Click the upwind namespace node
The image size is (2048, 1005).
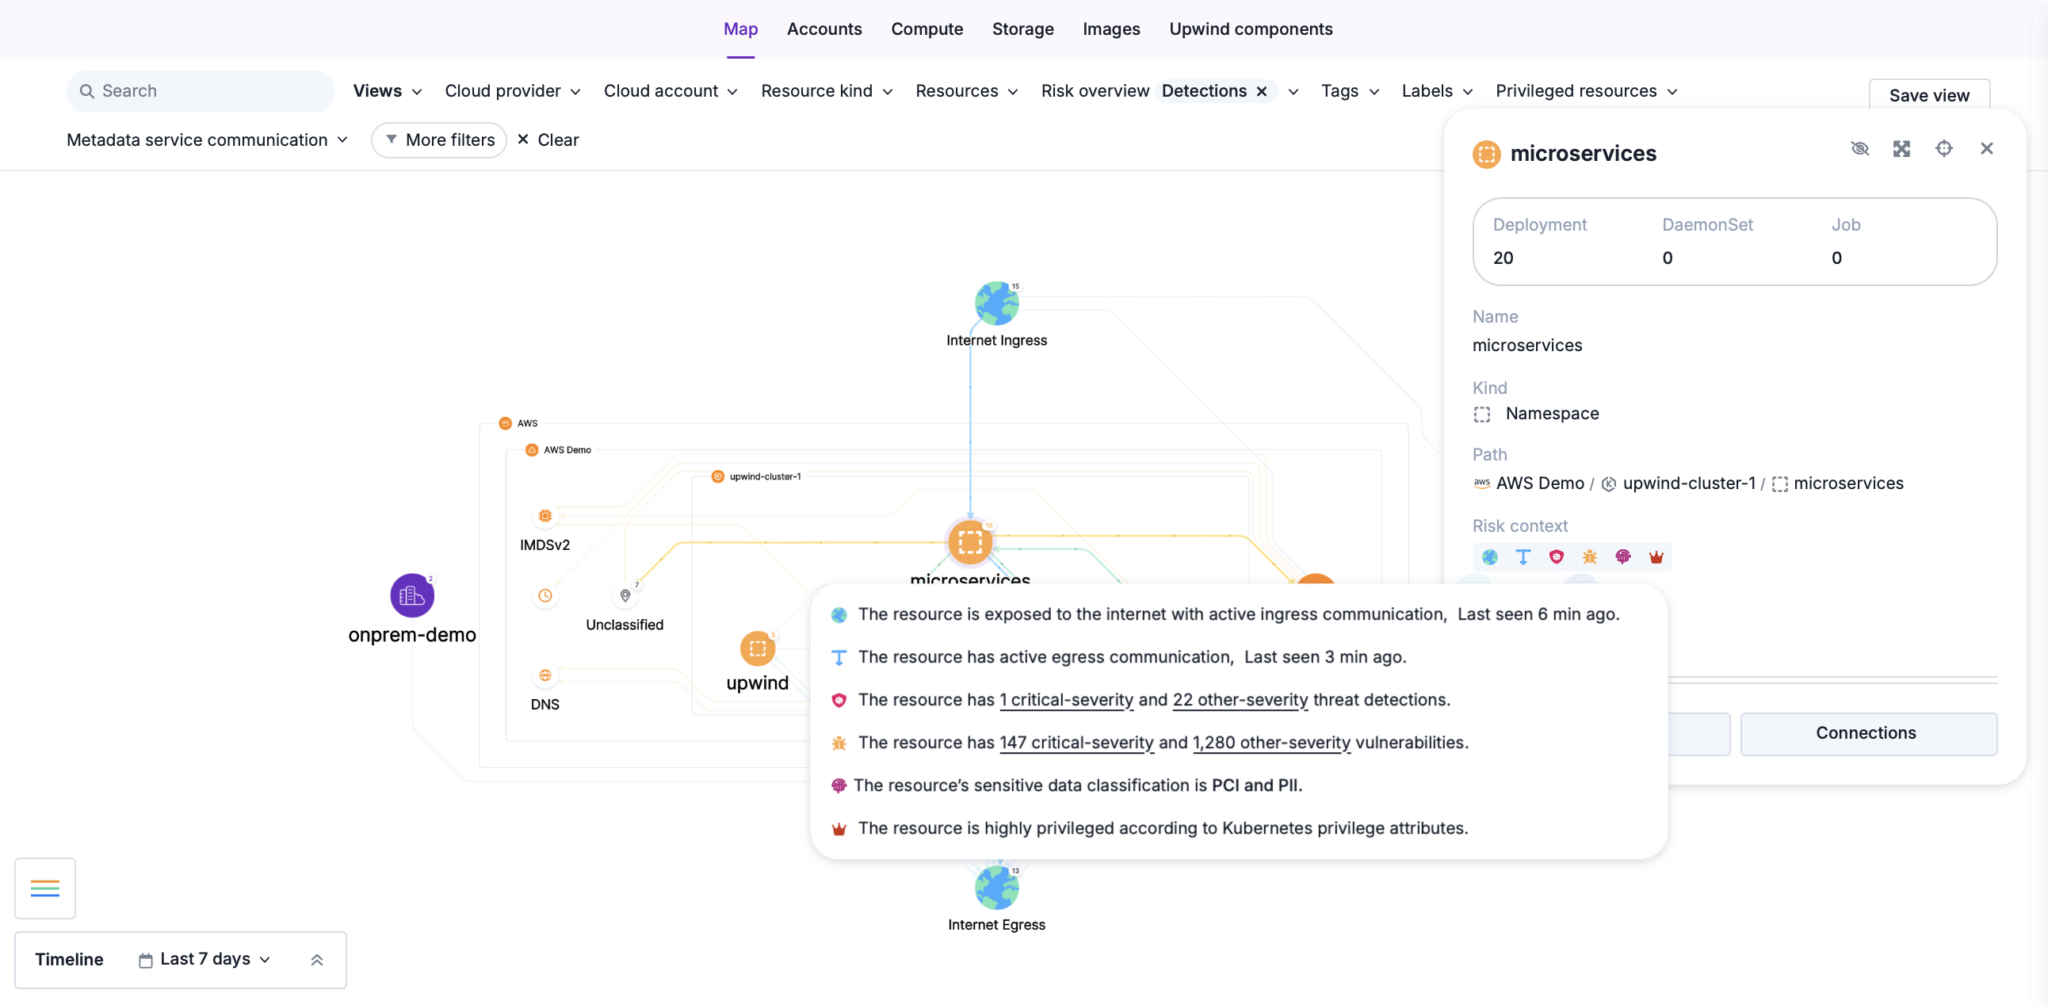pos(757,649)
